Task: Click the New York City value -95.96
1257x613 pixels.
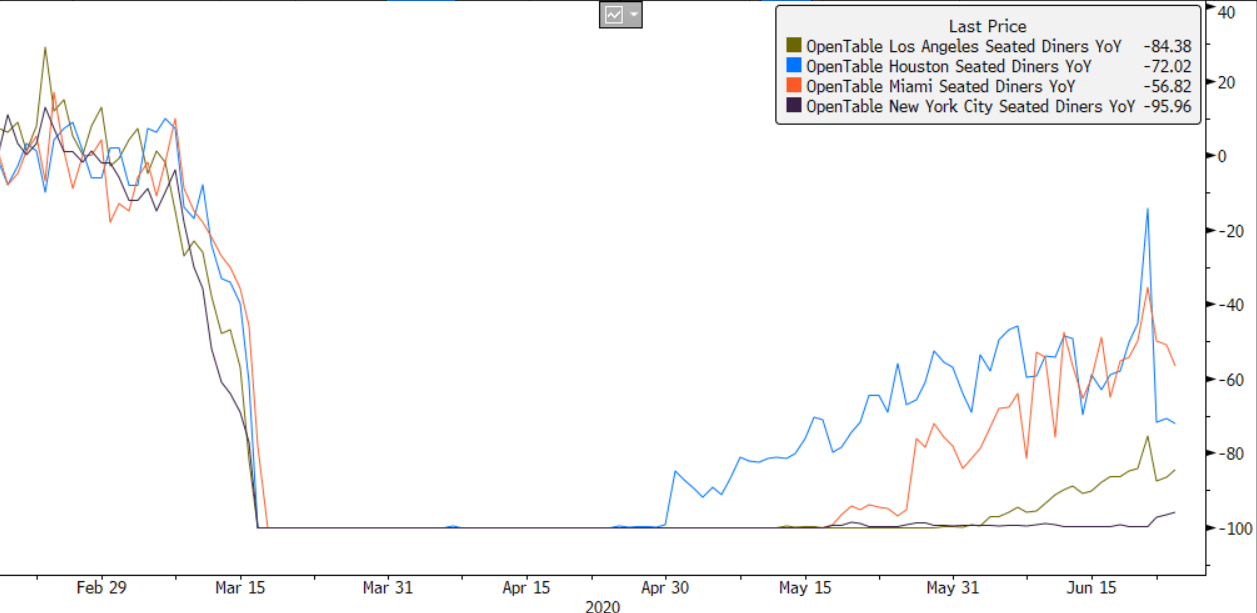Action: (1167, 106)
